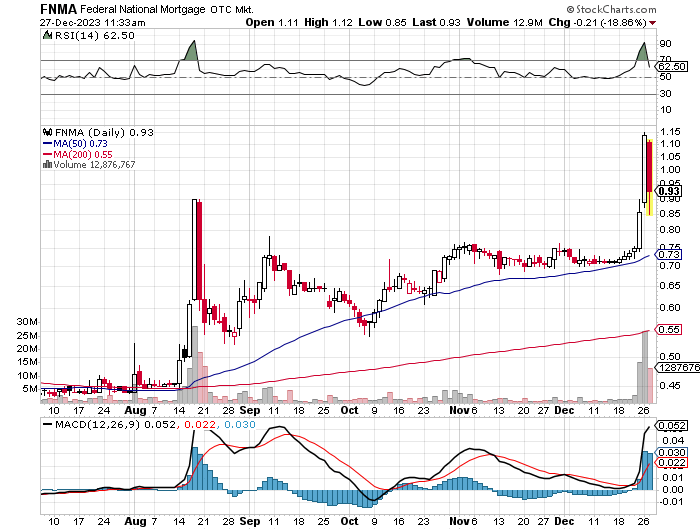Click the red MA(200) 0.55 legend

pyautogui.click(x=78, y=154)
